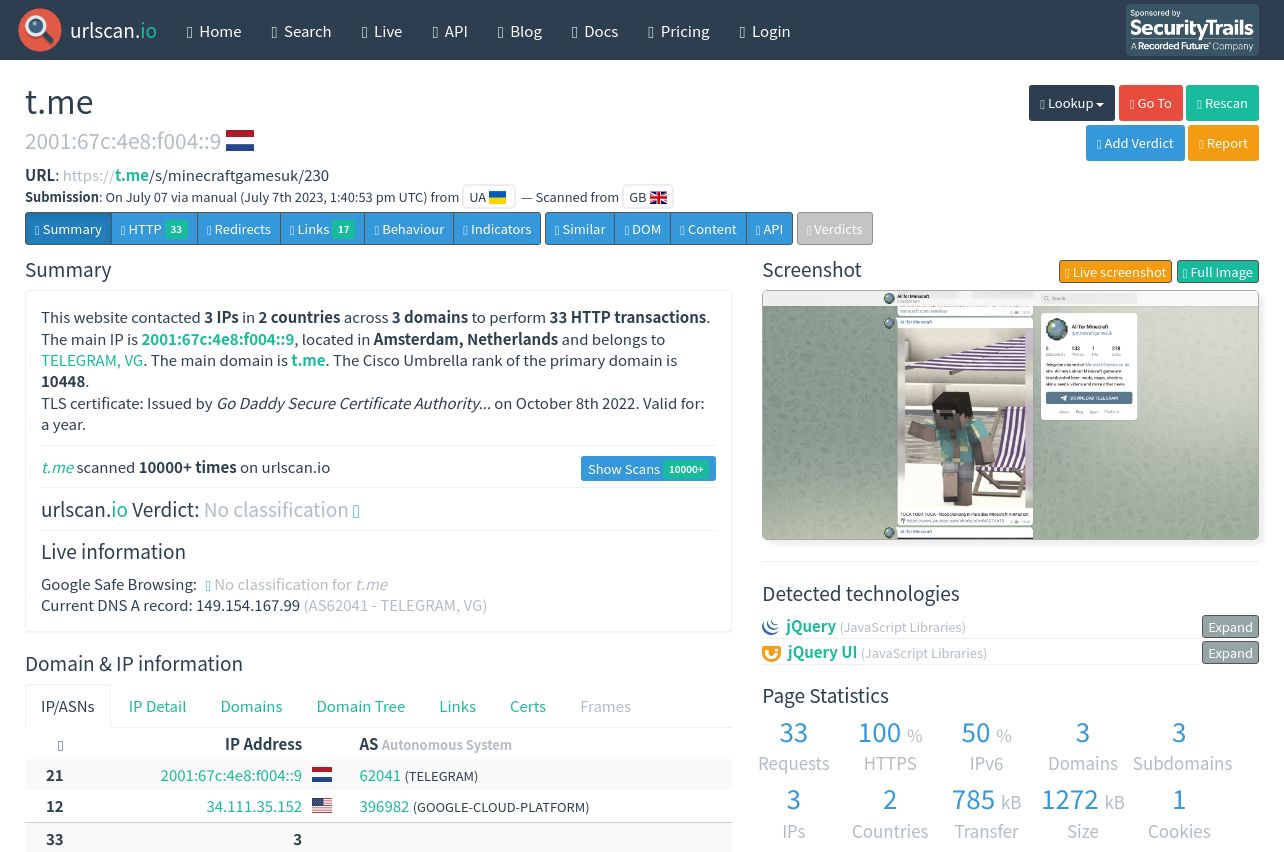Open AS 62041 link
Image resolution: width=1284 pixels, height=852 pixels.
click(380, 775)
